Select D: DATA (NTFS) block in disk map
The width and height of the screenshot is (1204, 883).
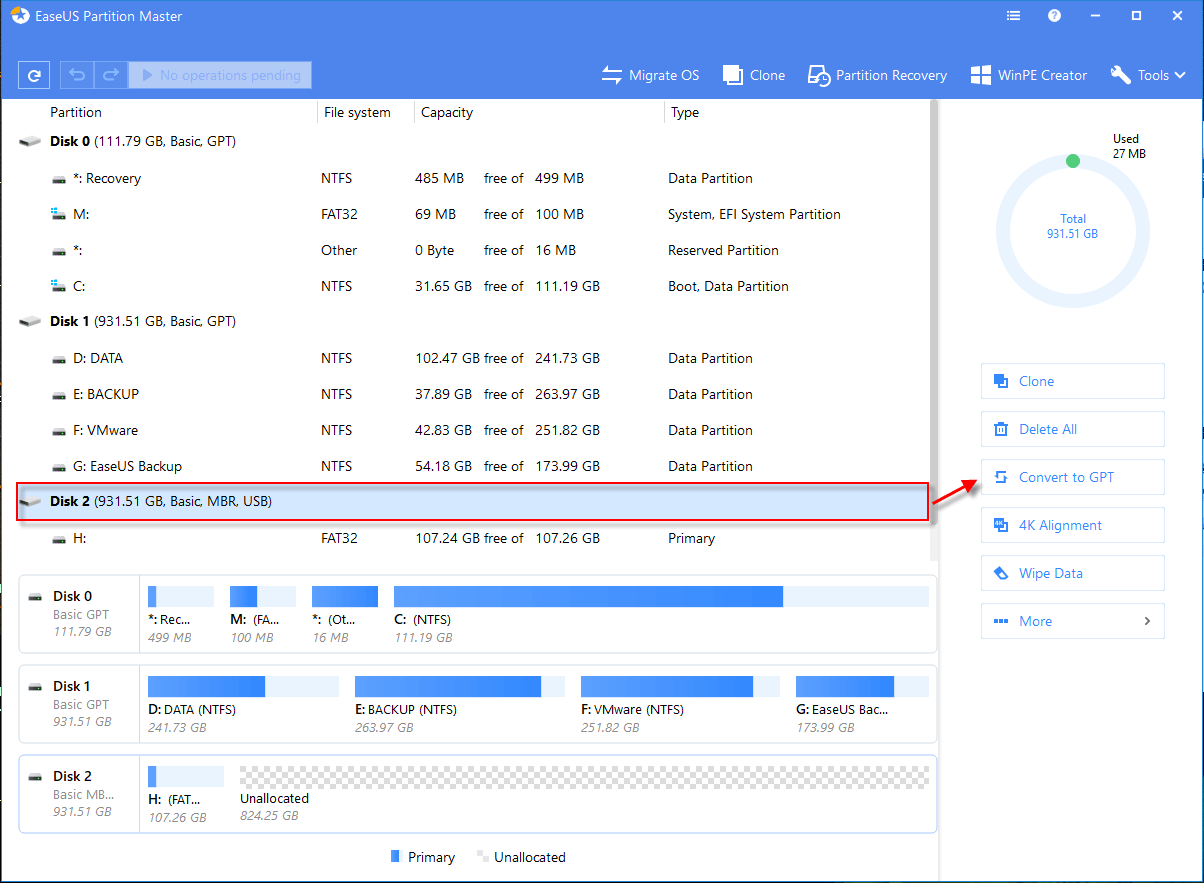click(243, 703)
